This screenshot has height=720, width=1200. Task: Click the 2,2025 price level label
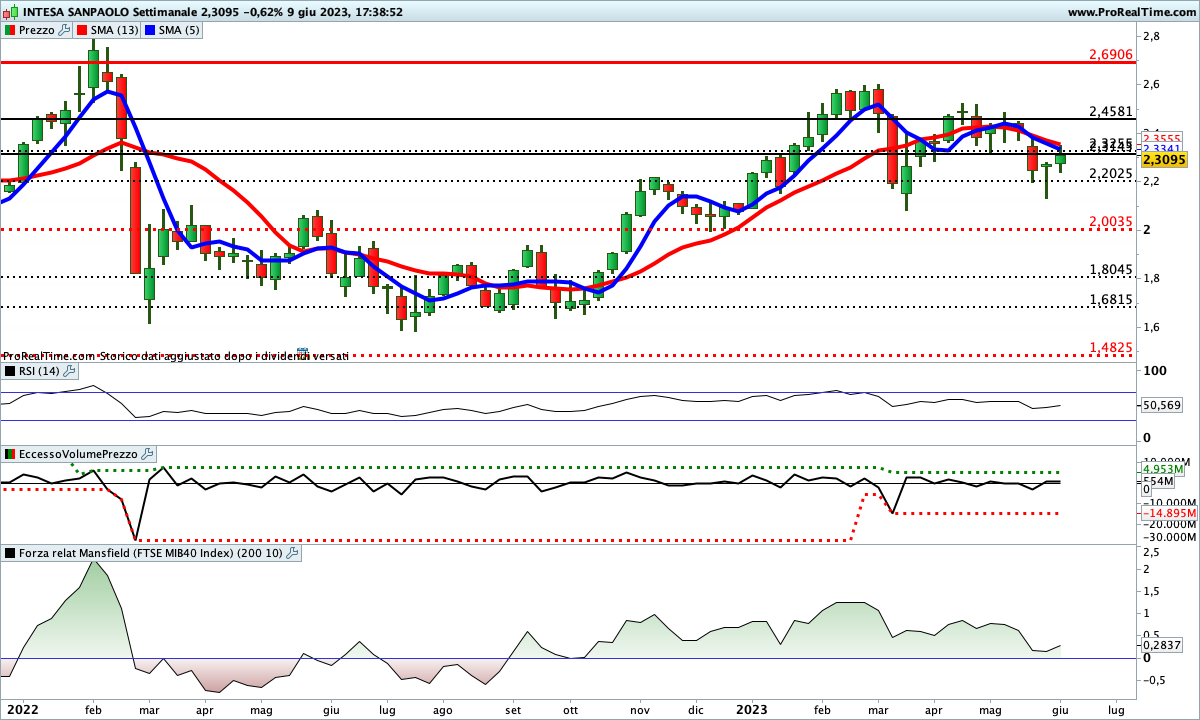tap(1109, 173)
